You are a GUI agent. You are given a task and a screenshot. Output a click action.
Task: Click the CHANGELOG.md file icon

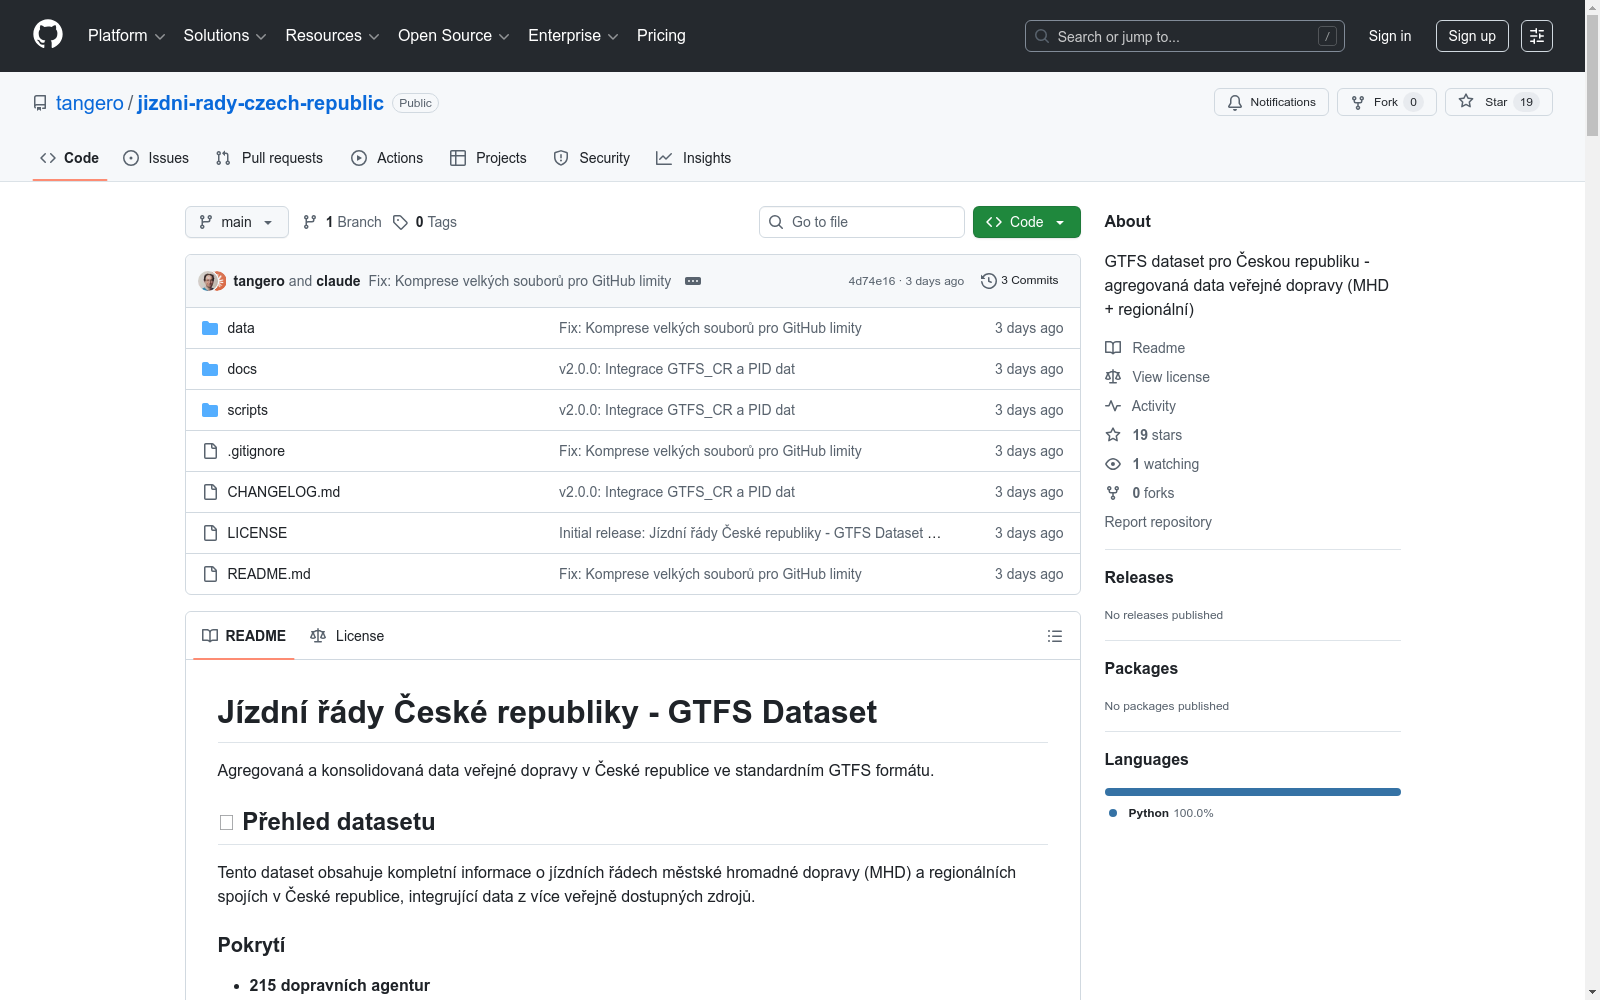(210, 492)
